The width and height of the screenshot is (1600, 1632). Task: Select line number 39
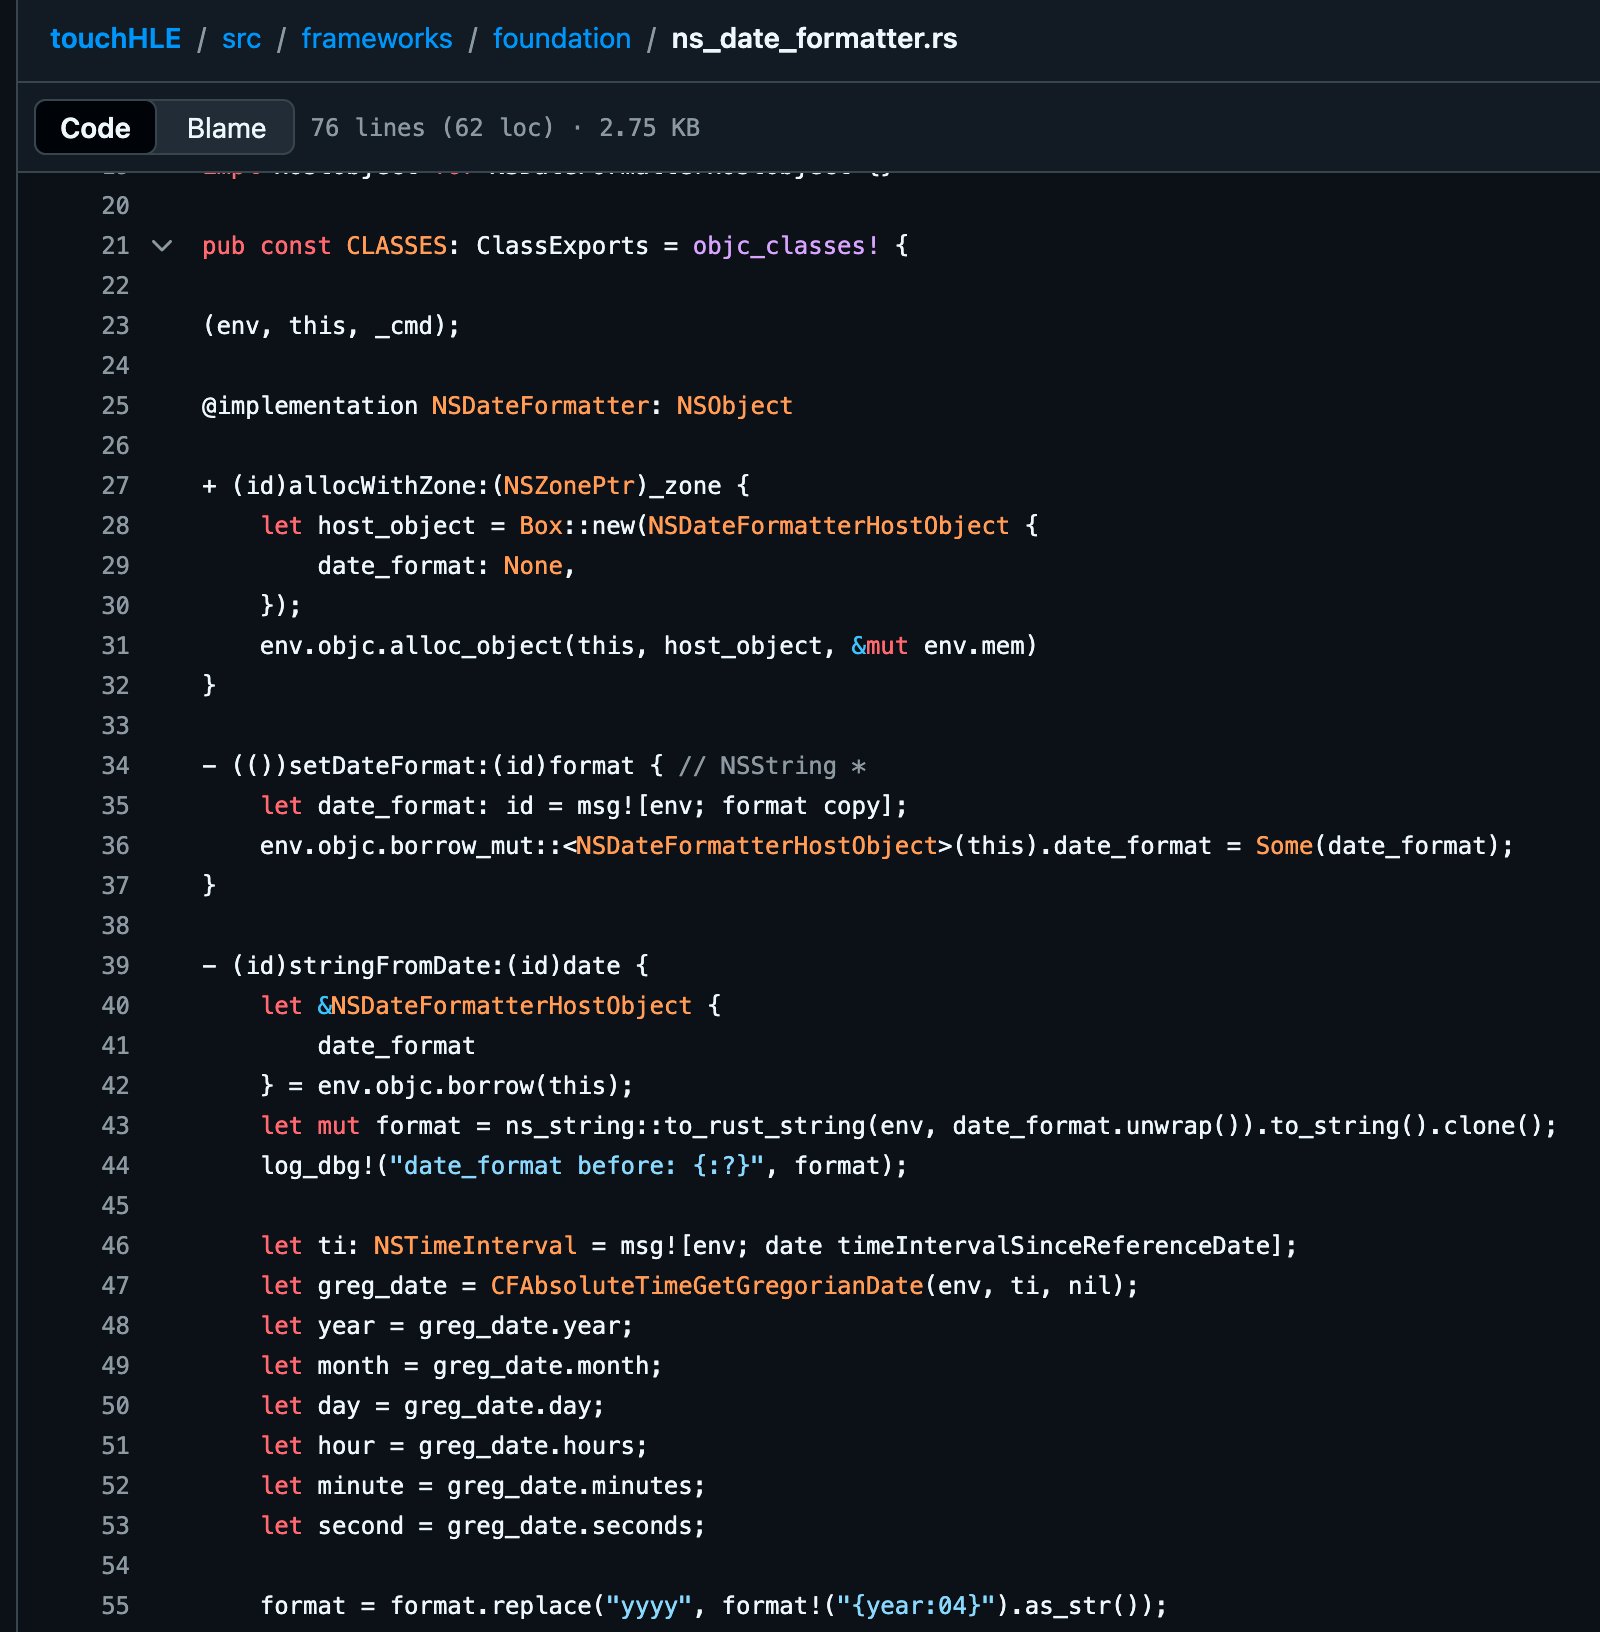click(115, 966)
